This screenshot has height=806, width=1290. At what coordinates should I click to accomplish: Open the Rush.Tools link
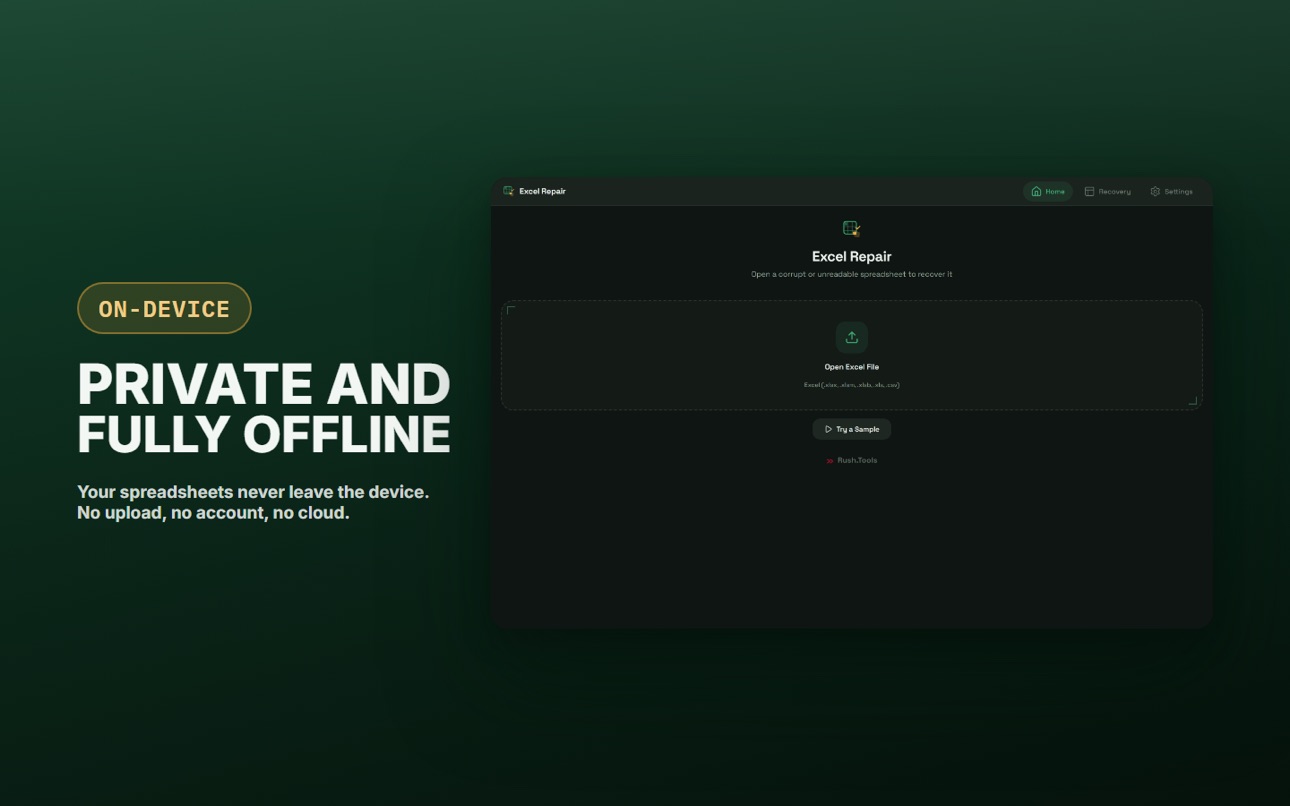852,461
